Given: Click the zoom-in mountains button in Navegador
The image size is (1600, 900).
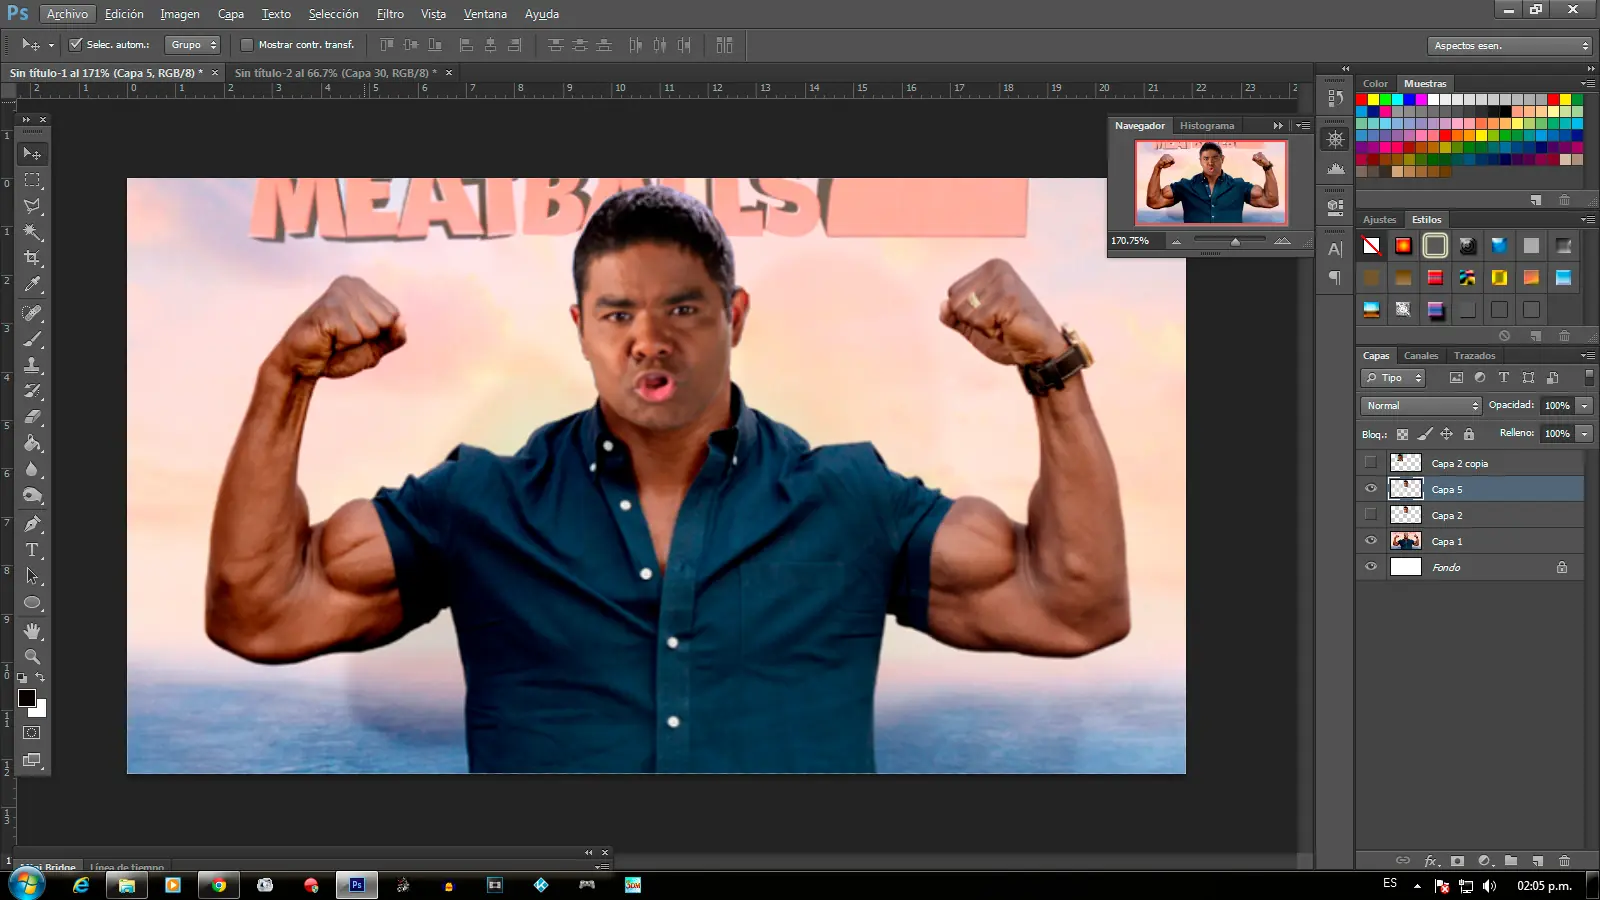Looking at the screenshot, I should click(x=1283, y=241).
